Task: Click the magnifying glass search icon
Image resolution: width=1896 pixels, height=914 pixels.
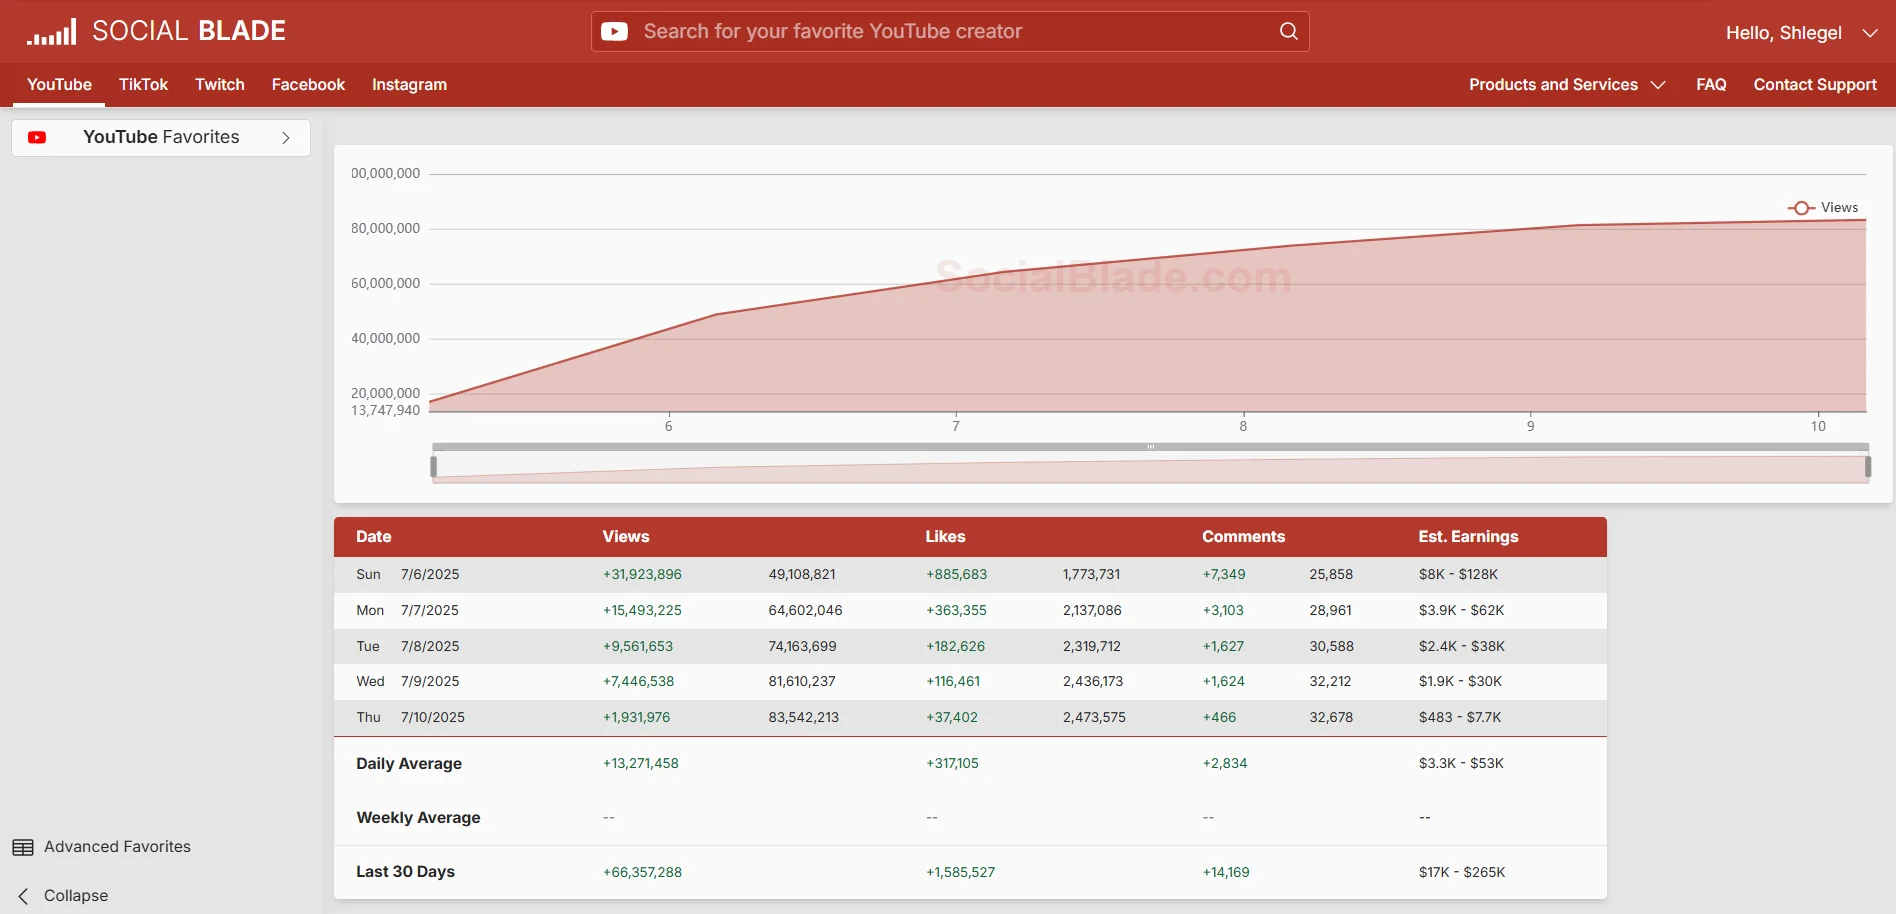Action: [1288, 31]
